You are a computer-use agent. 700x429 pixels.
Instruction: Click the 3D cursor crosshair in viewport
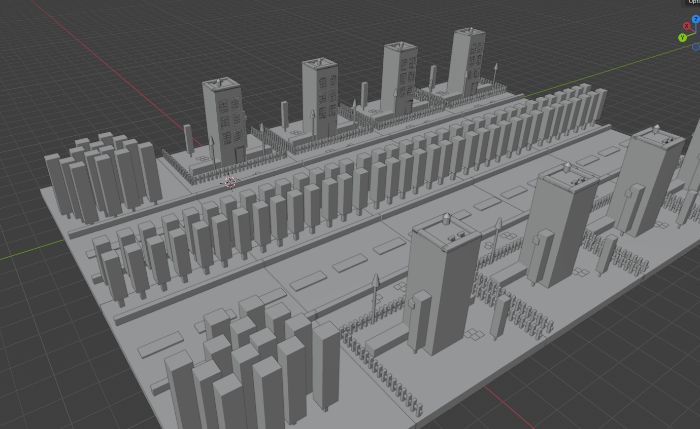(230, 182)
